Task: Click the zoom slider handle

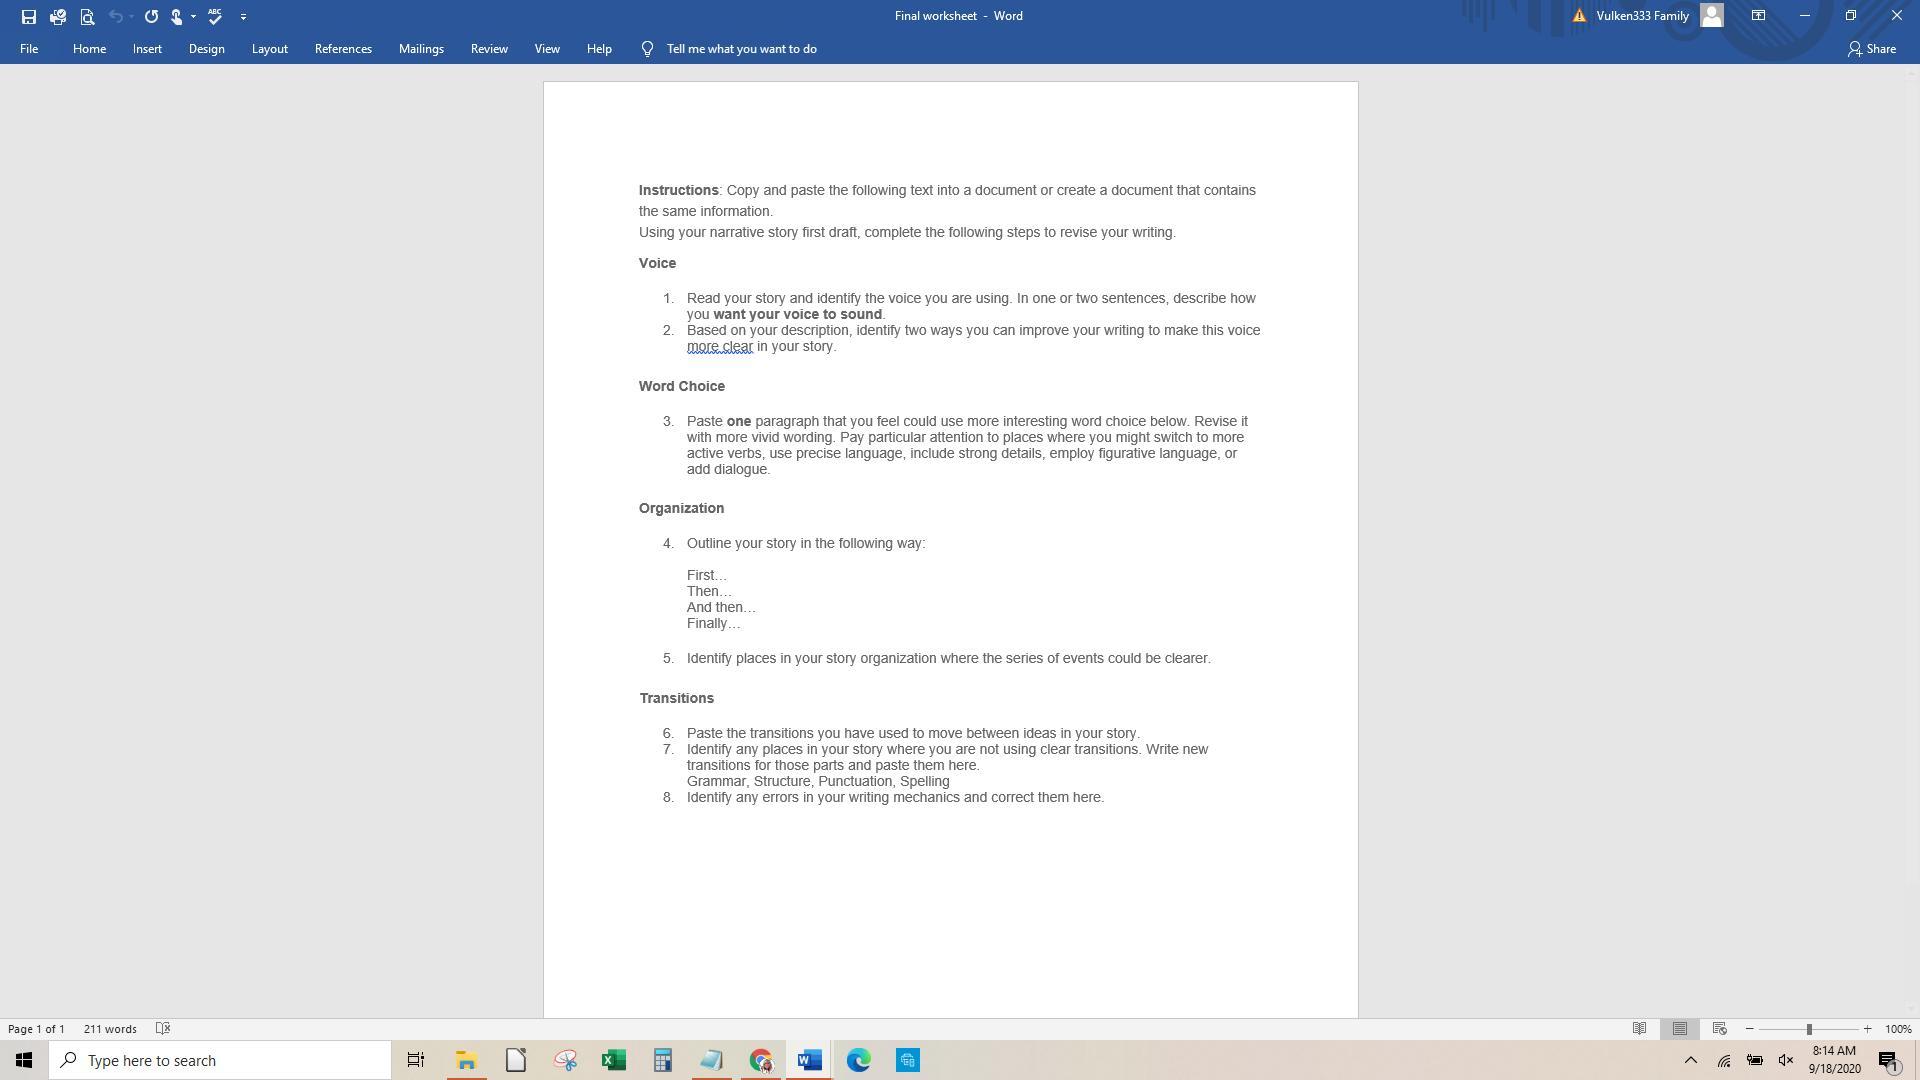Action: point(1809,1028)
